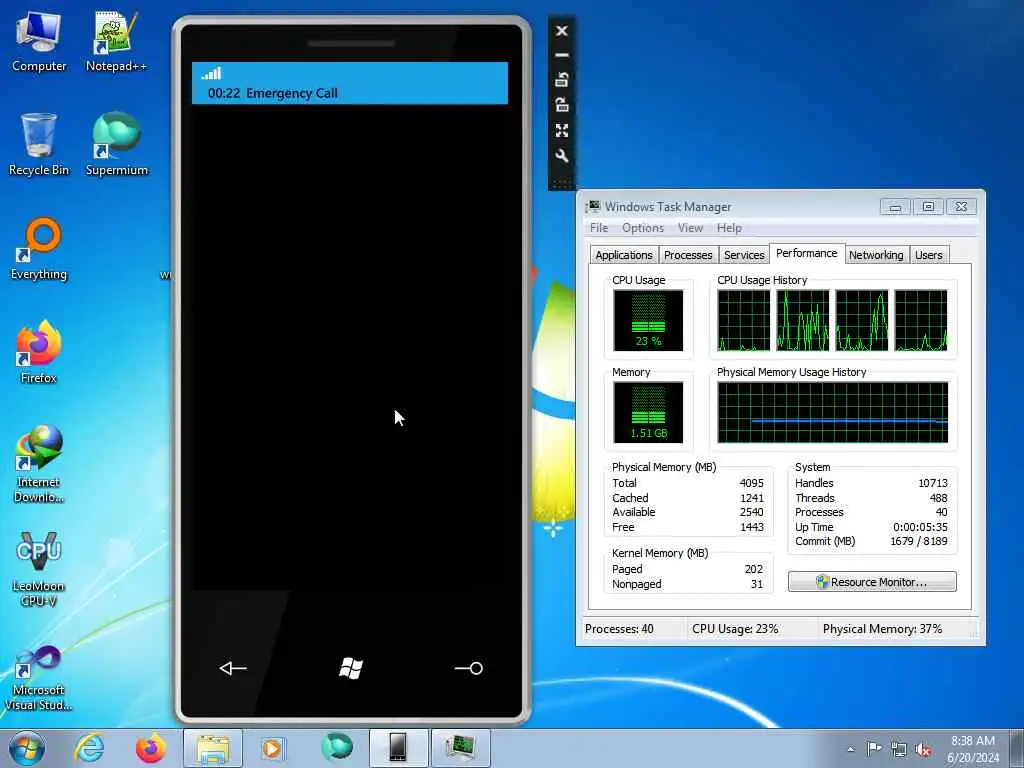The image size is (1024, 768).
Task: Click the Up Time value 0:00:05:35
Action: (x=920, y=527)
